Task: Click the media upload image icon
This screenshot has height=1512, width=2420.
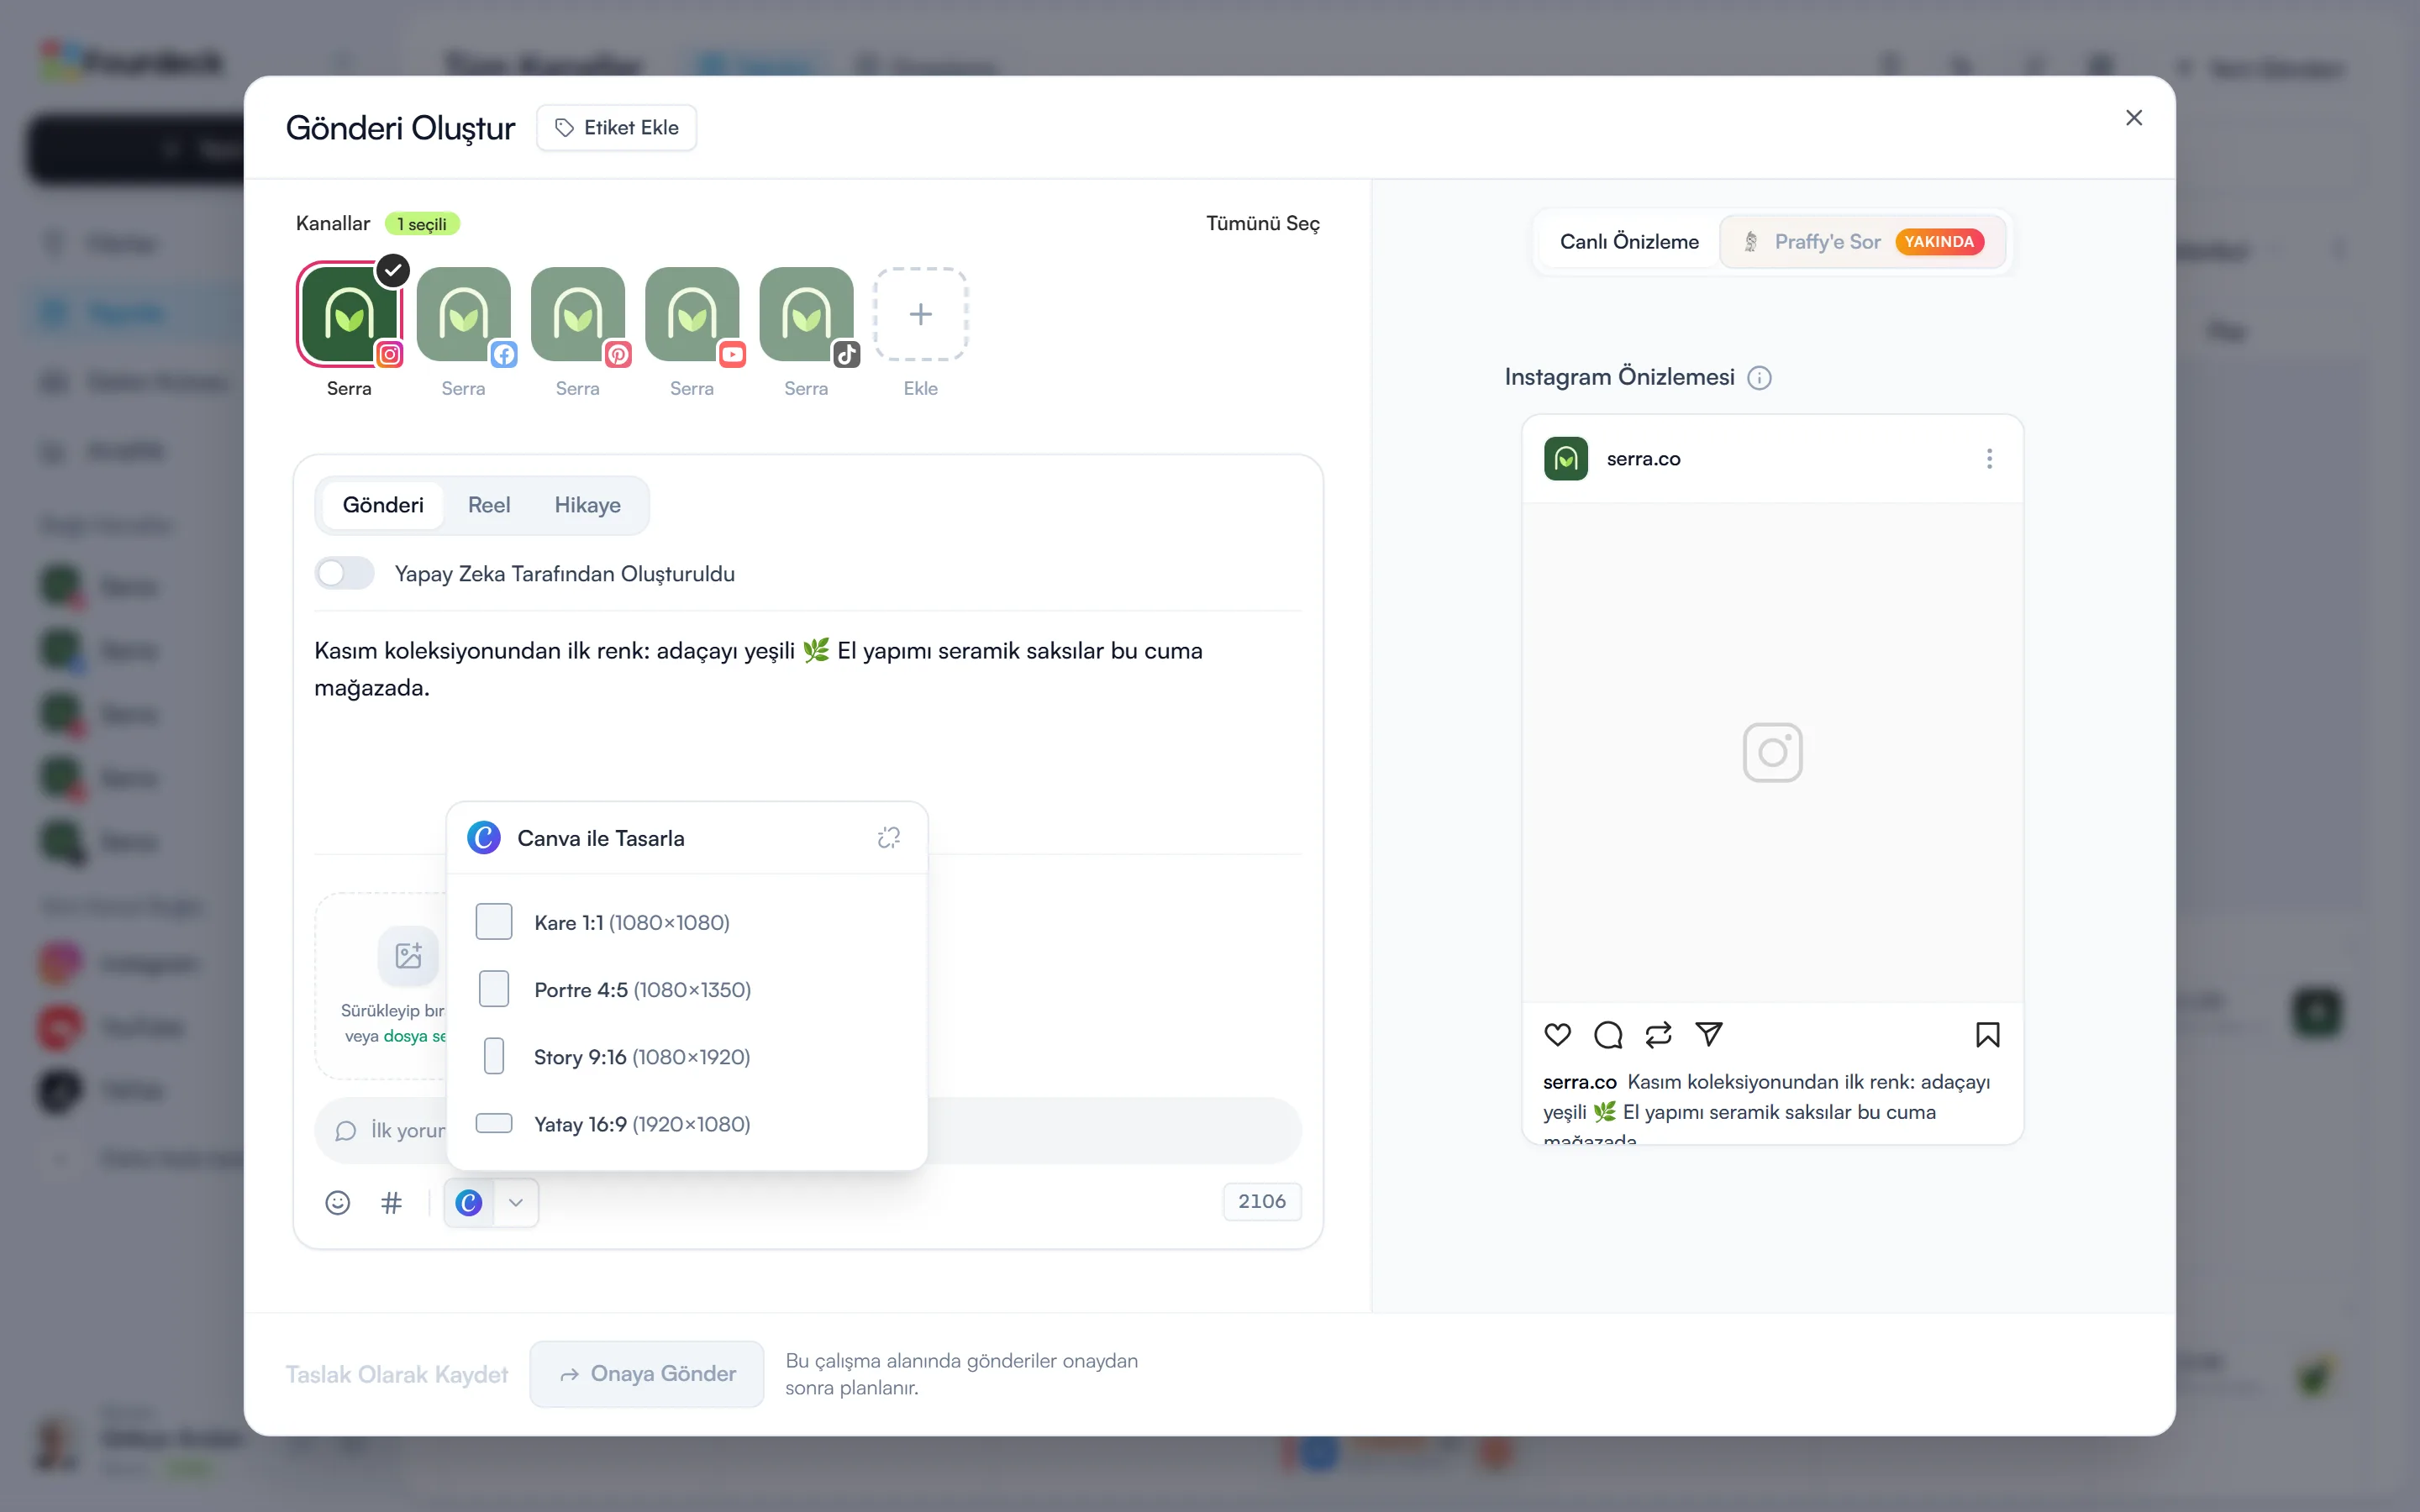Action: (408, 956)
